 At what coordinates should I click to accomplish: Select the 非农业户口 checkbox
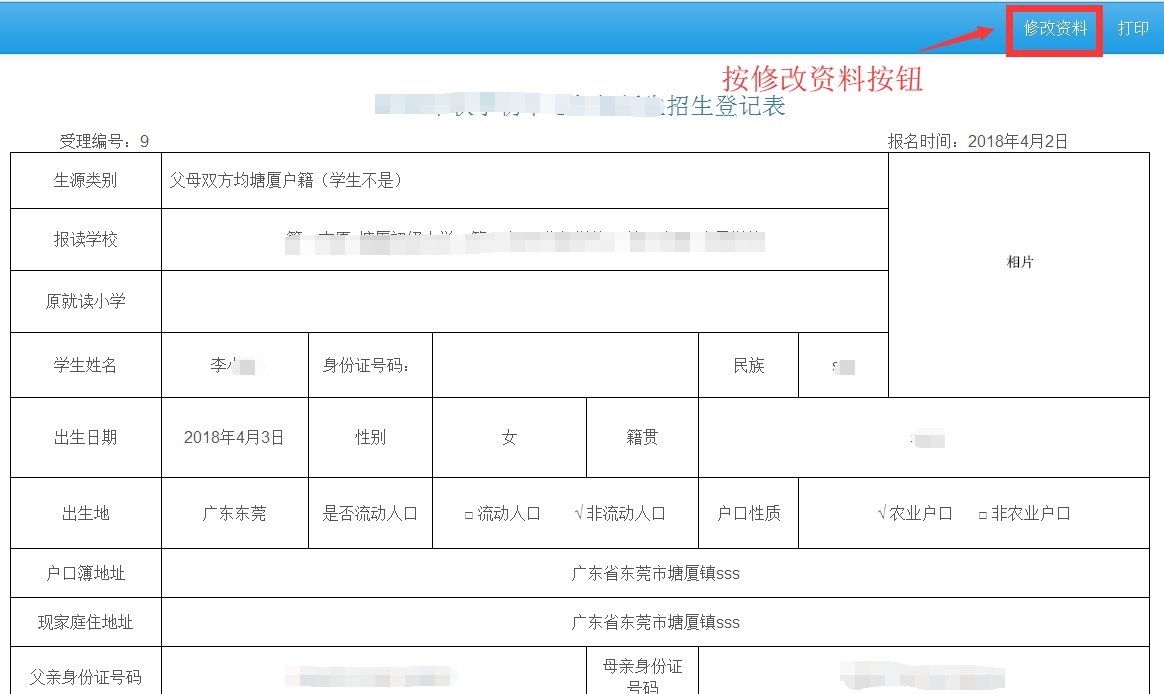point(983,514)
